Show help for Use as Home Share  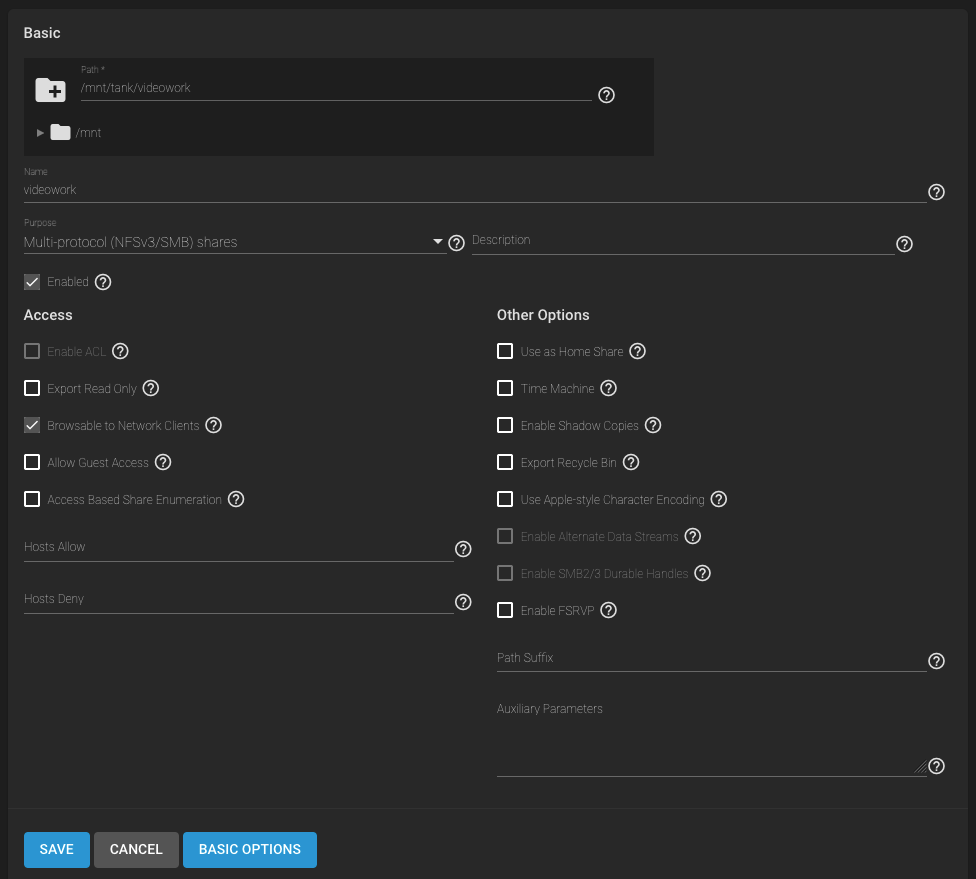point(637,351)
